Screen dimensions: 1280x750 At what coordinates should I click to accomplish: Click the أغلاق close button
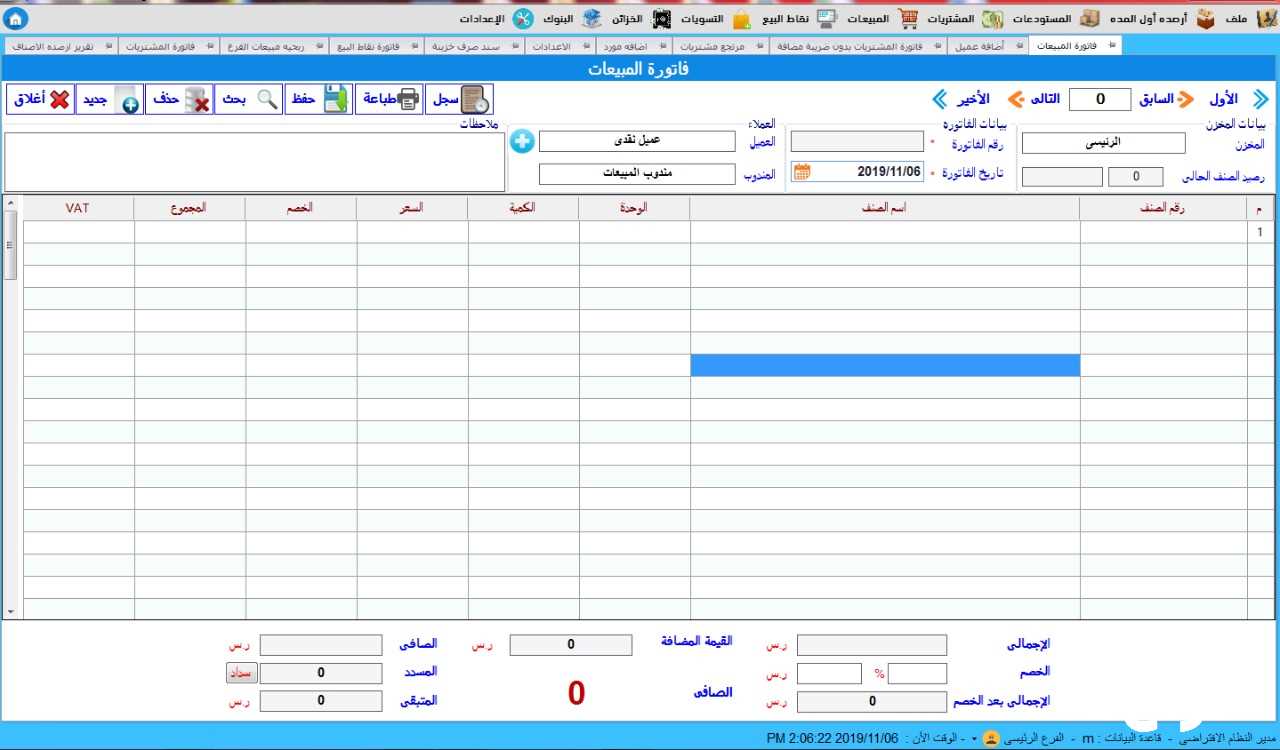[x=40, y=99]
